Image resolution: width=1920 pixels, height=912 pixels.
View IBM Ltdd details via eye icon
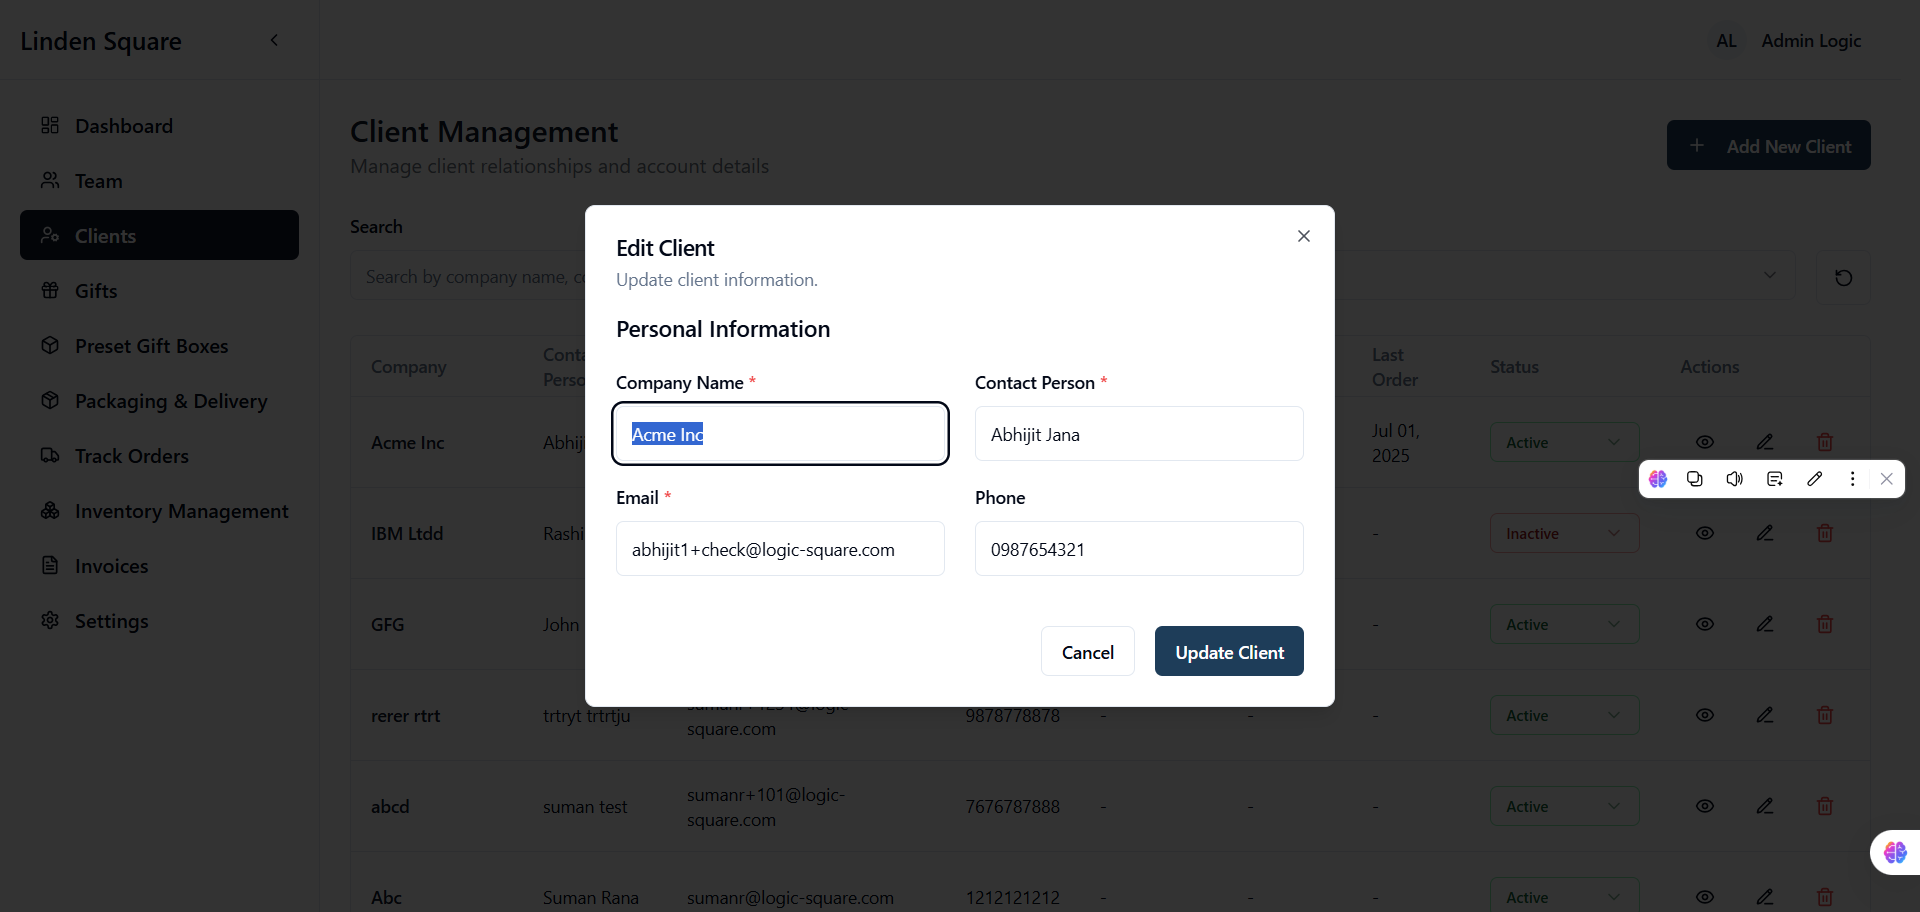[1705, 533]
